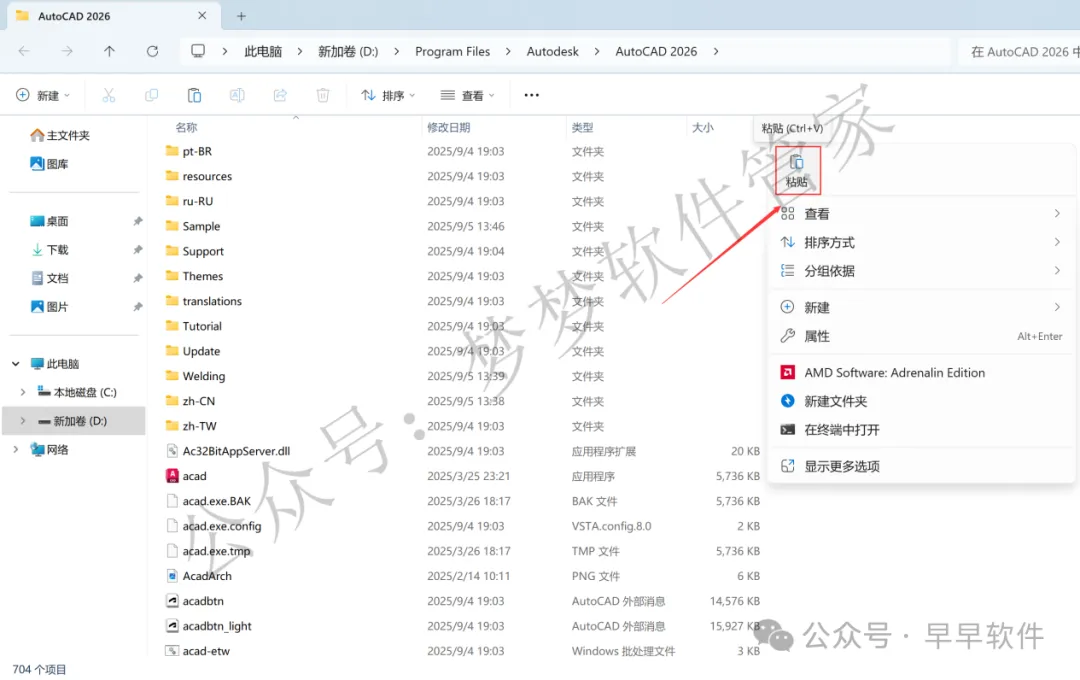Open Documents in quick access
This screenshot has width=1080, height=680.
point(49,278)
